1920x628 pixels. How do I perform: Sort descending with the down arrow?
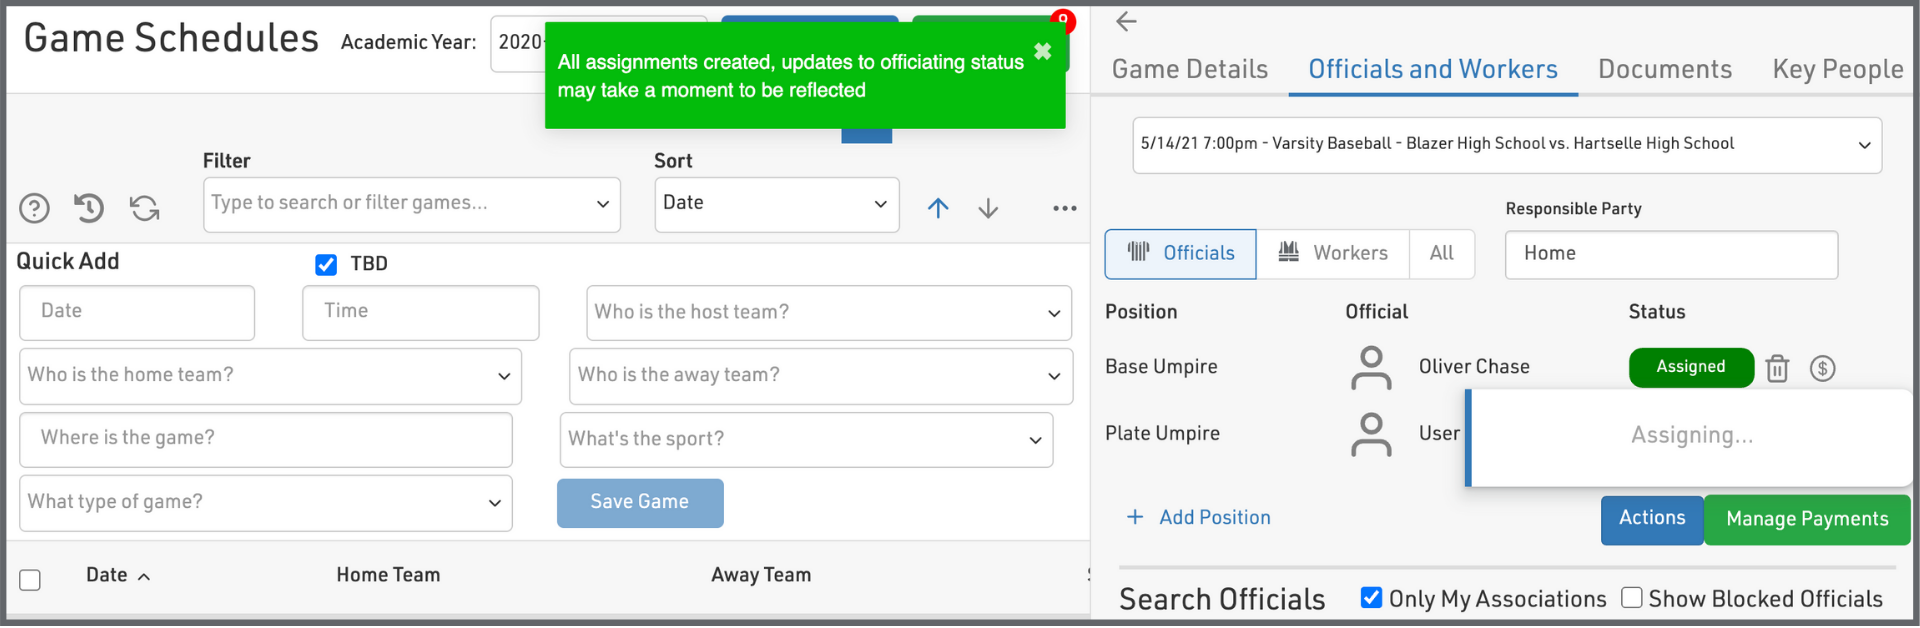pyautogui.click(x=988, y=208)
